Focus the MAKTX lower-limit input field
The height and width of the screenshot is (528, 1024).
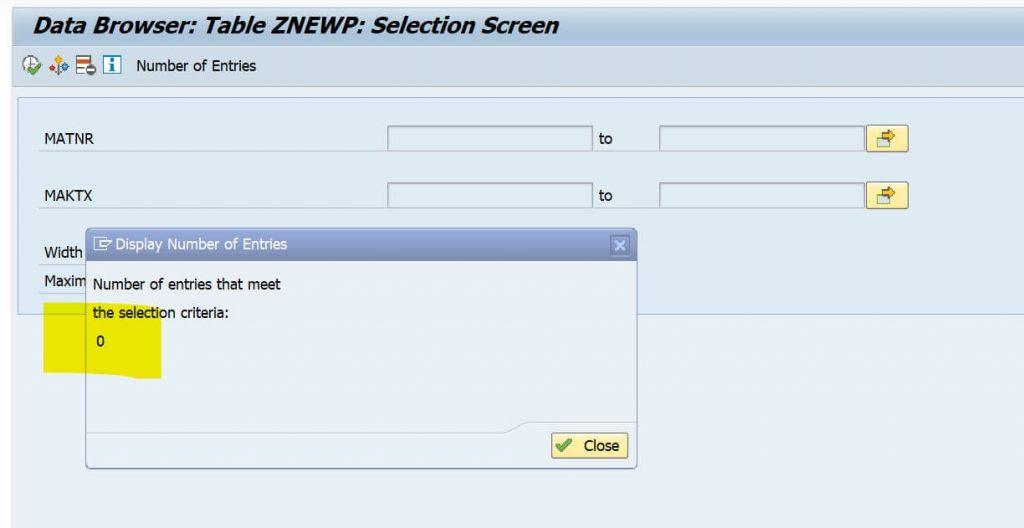pyautogui.click(x=490, y=195)
